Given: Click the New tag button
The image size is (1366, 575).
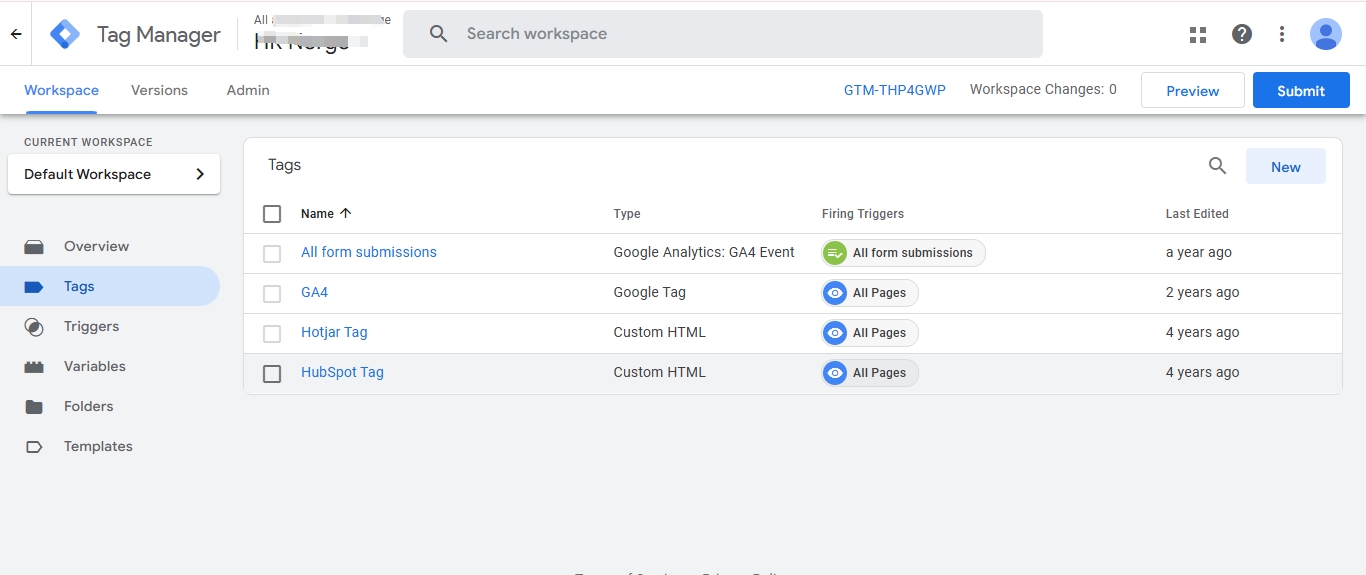Looking at the screenshot, I should 1286,167.
